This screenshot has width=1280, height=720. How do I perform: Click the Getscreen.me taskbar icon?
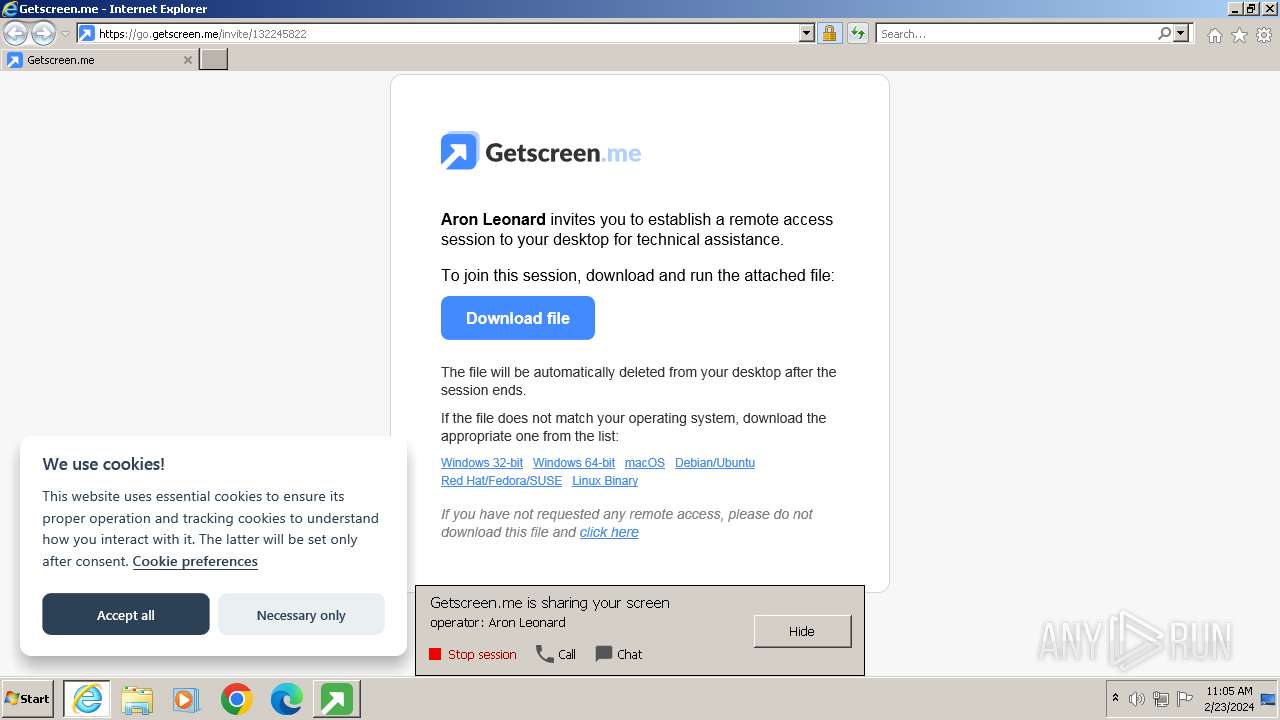[x=336, y=699]
